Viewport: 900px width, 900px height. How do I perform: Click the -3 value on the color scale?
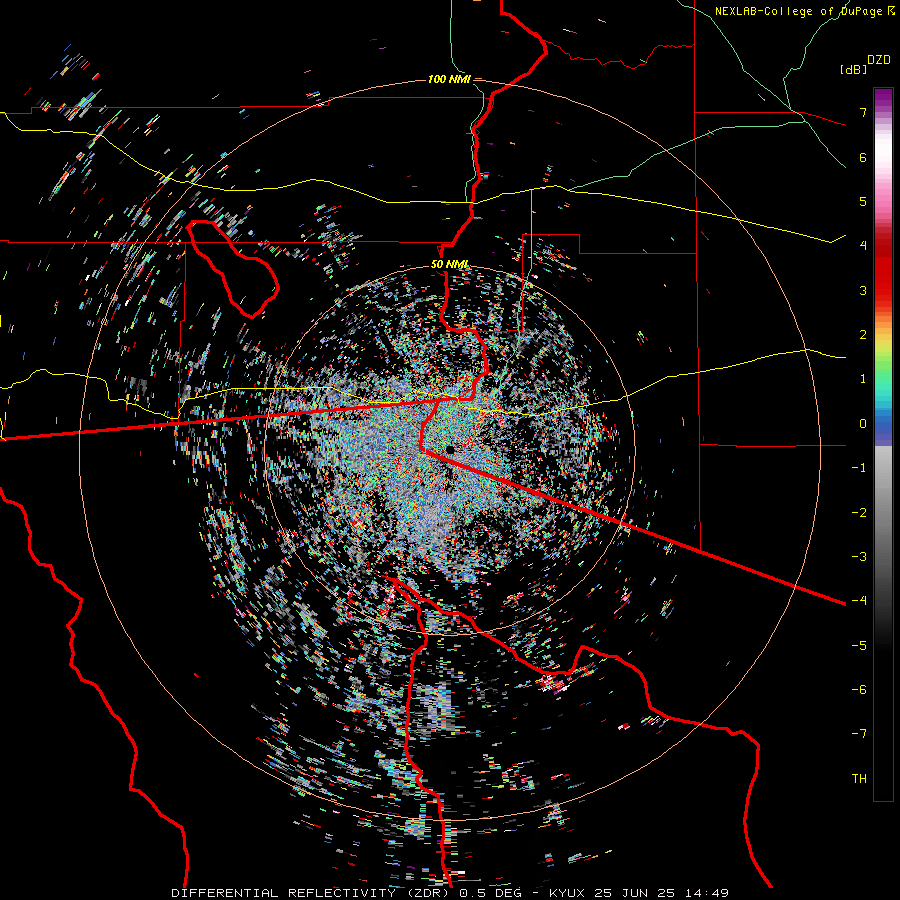859,557
